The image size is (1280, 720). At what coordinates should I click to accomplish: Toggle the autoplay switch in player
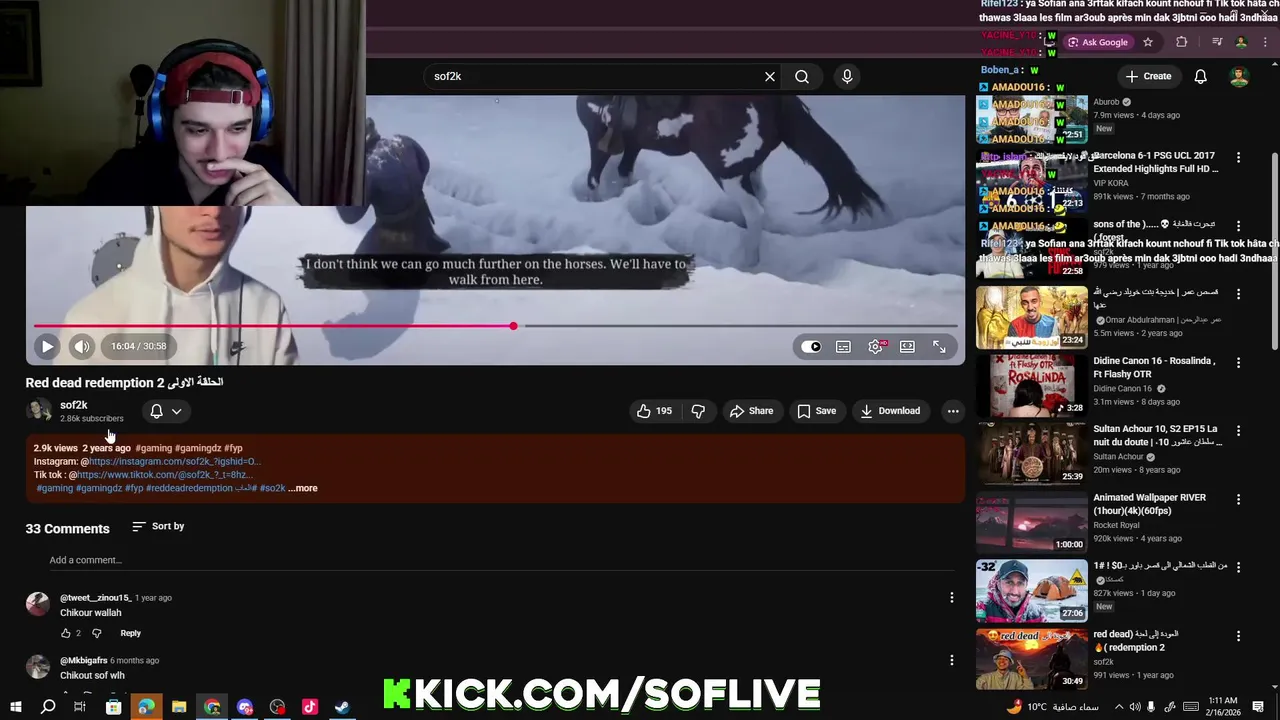[811, 347]
